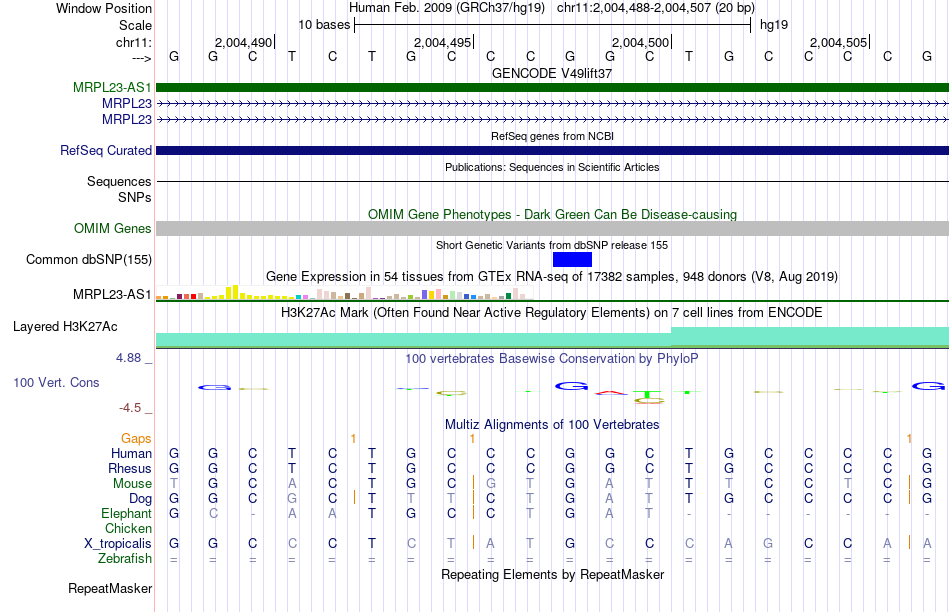Click the green MRPL23-AS1 gene label
The image size is (950, 612).
click(112, 87)
